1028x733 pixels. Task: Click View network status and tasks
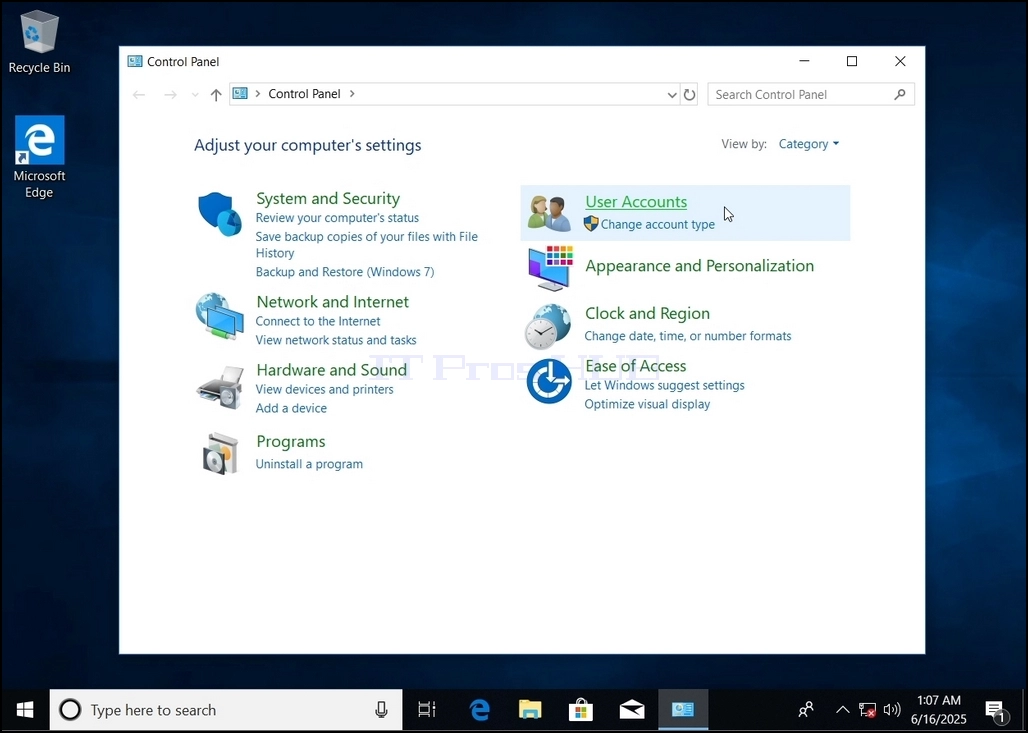click(x=336, y=340)
